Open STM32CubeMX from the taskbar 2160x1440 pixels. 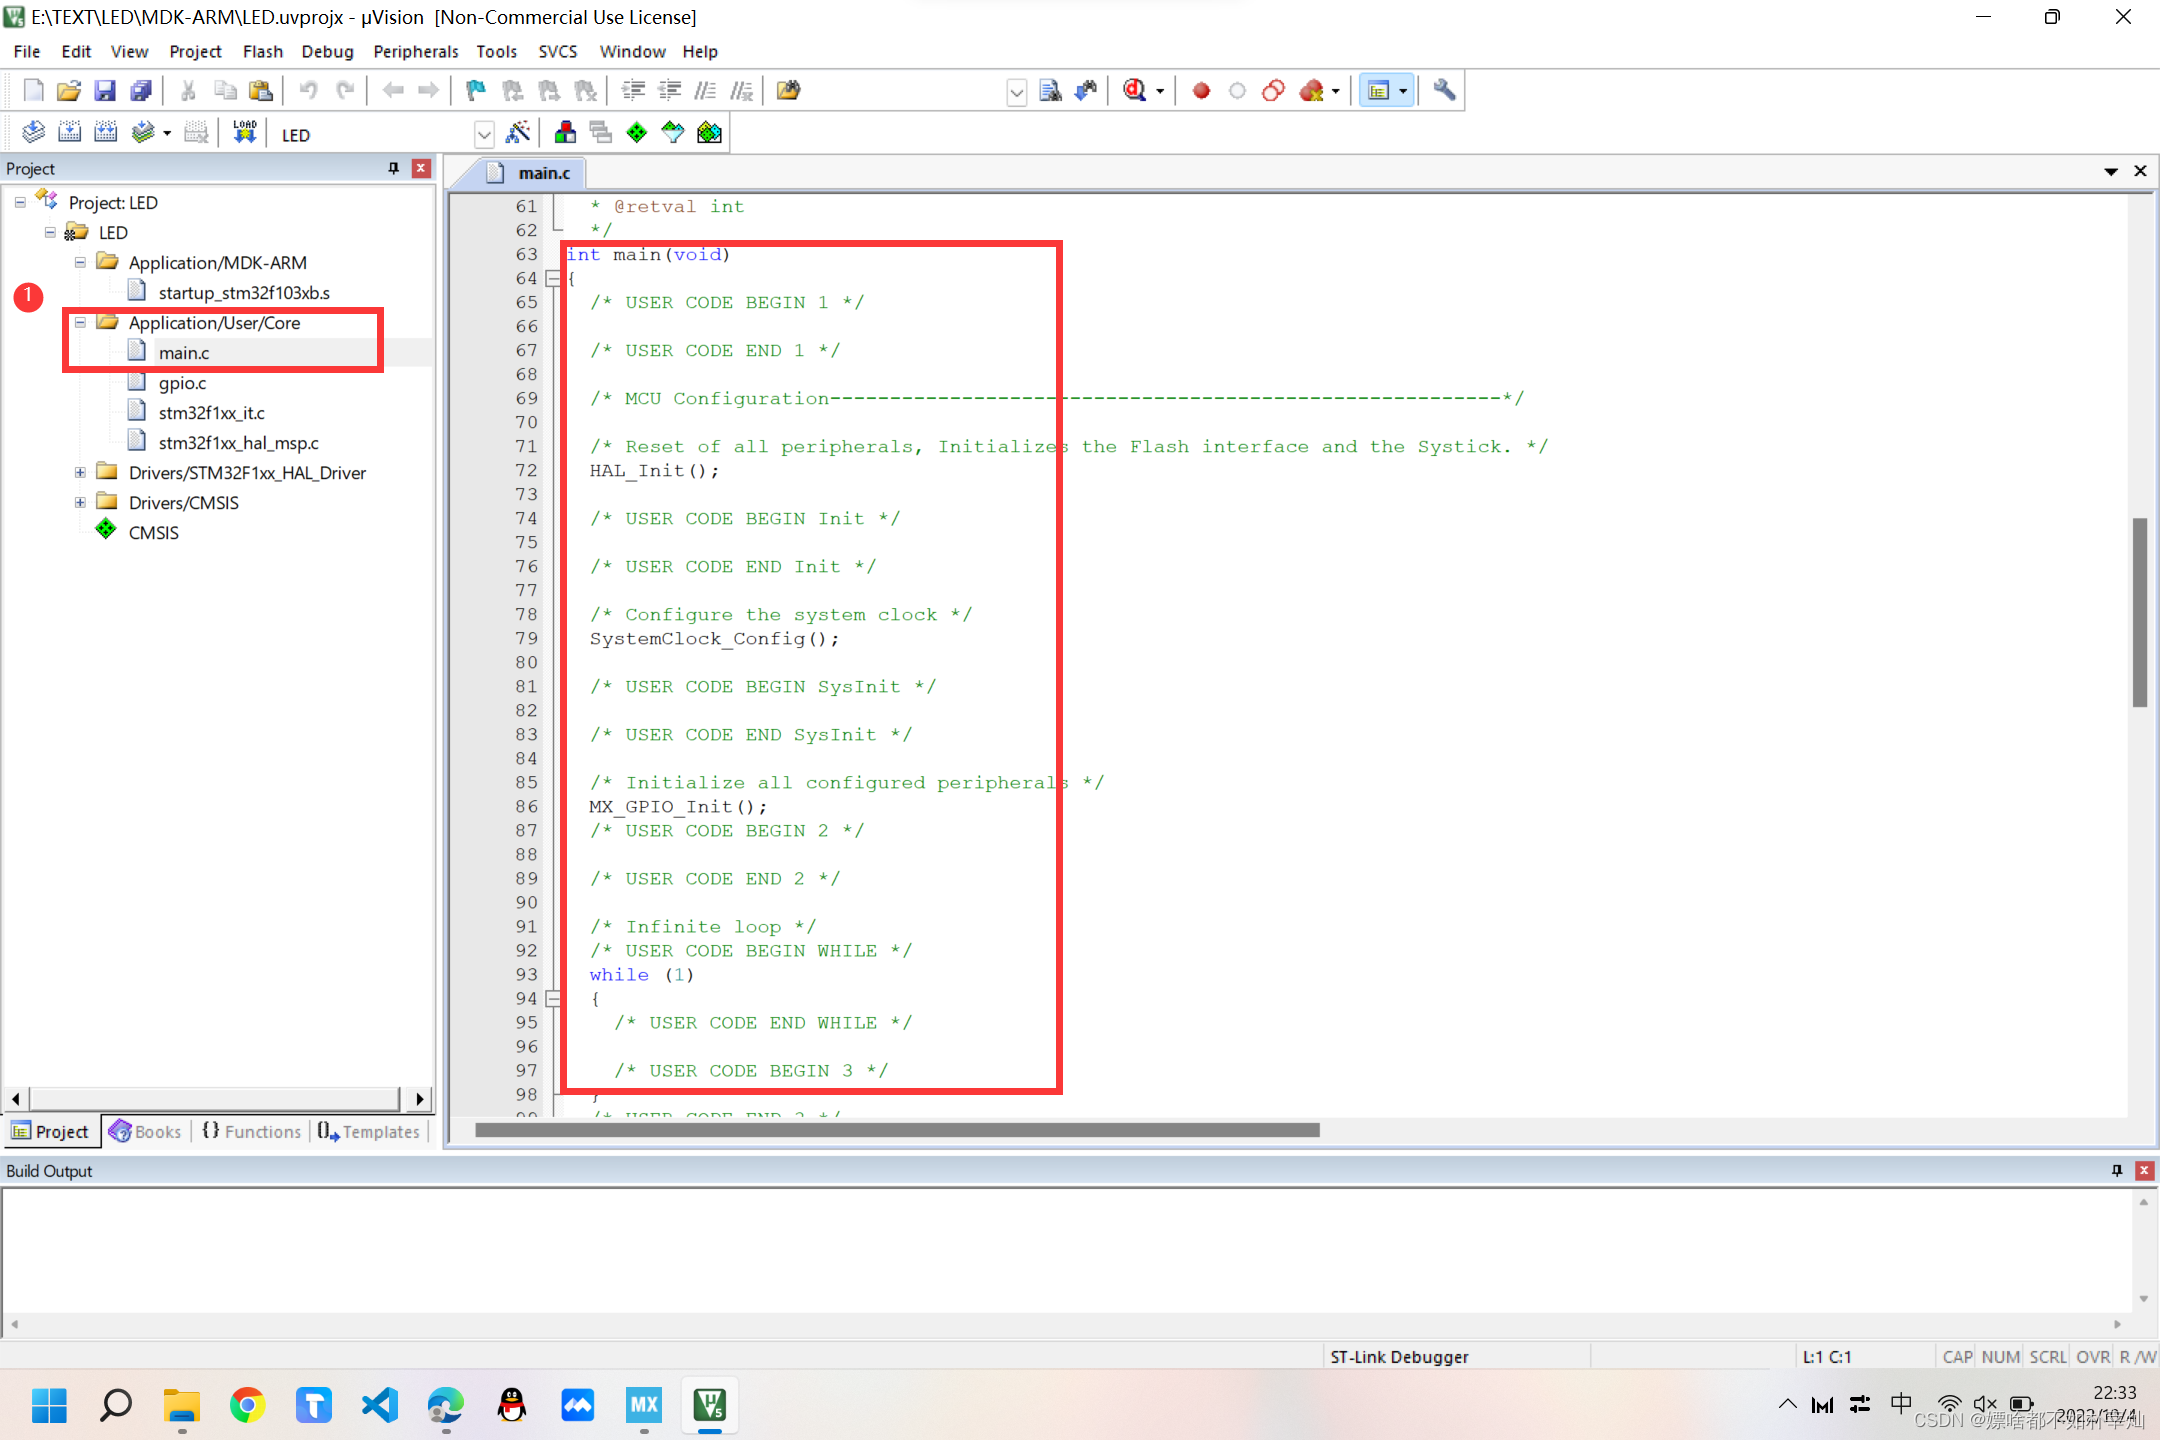point(643,1405)
